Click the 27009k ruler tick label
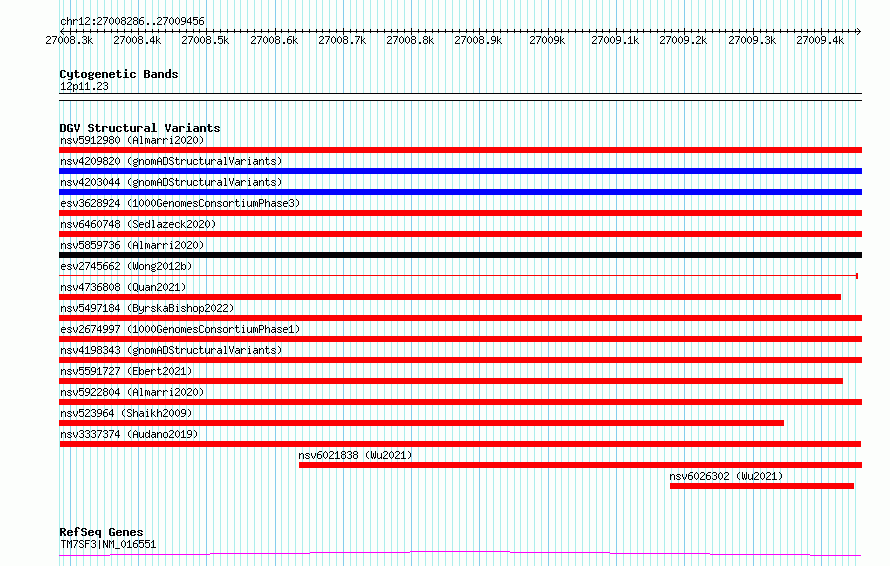The width and height of the screenshot is (890, 566). pos(547,41)
